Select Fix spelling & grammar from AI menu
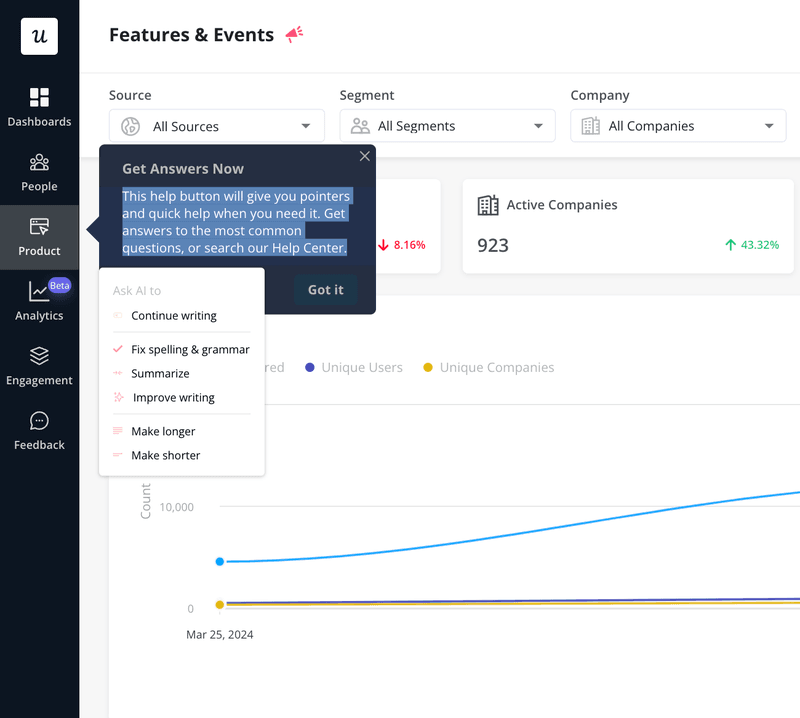The width and height of the screenshot is (800, 718). point(189,349)
